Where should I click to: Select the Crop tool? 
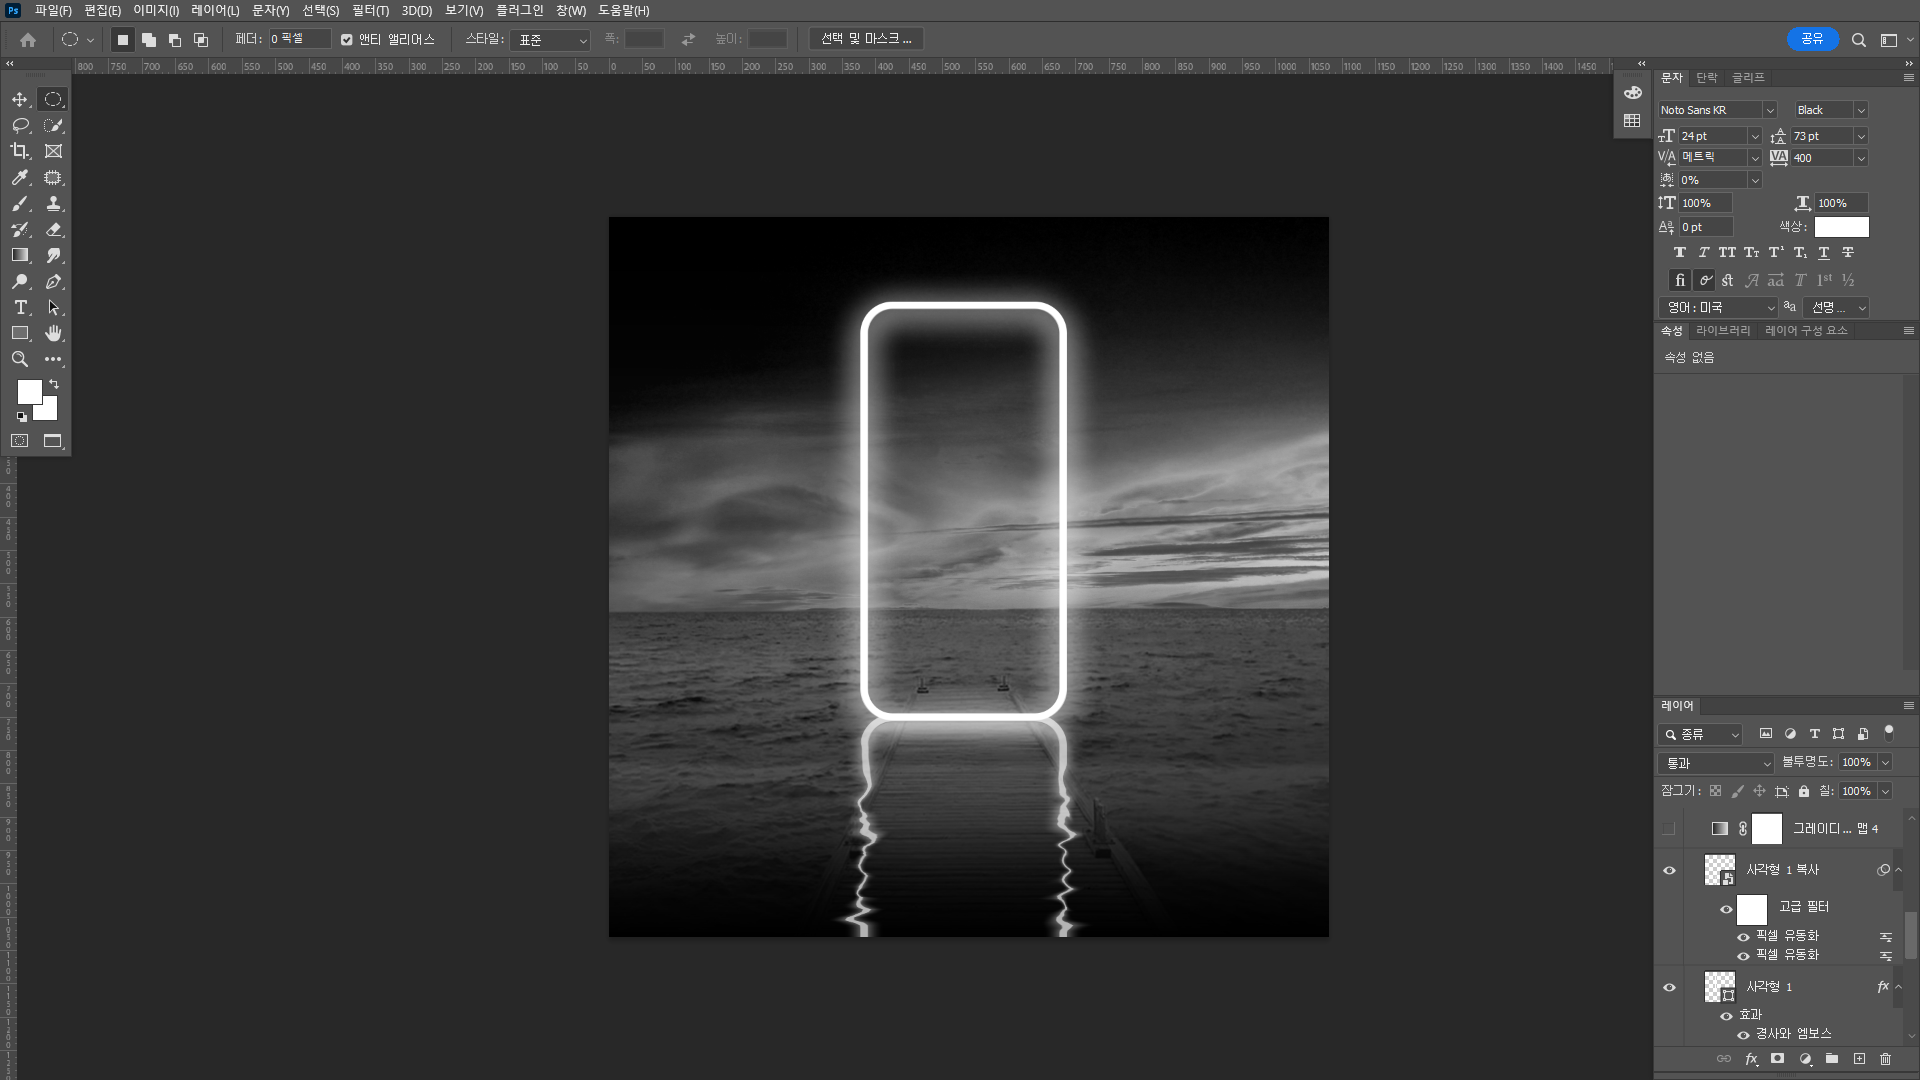click(19, 151)
